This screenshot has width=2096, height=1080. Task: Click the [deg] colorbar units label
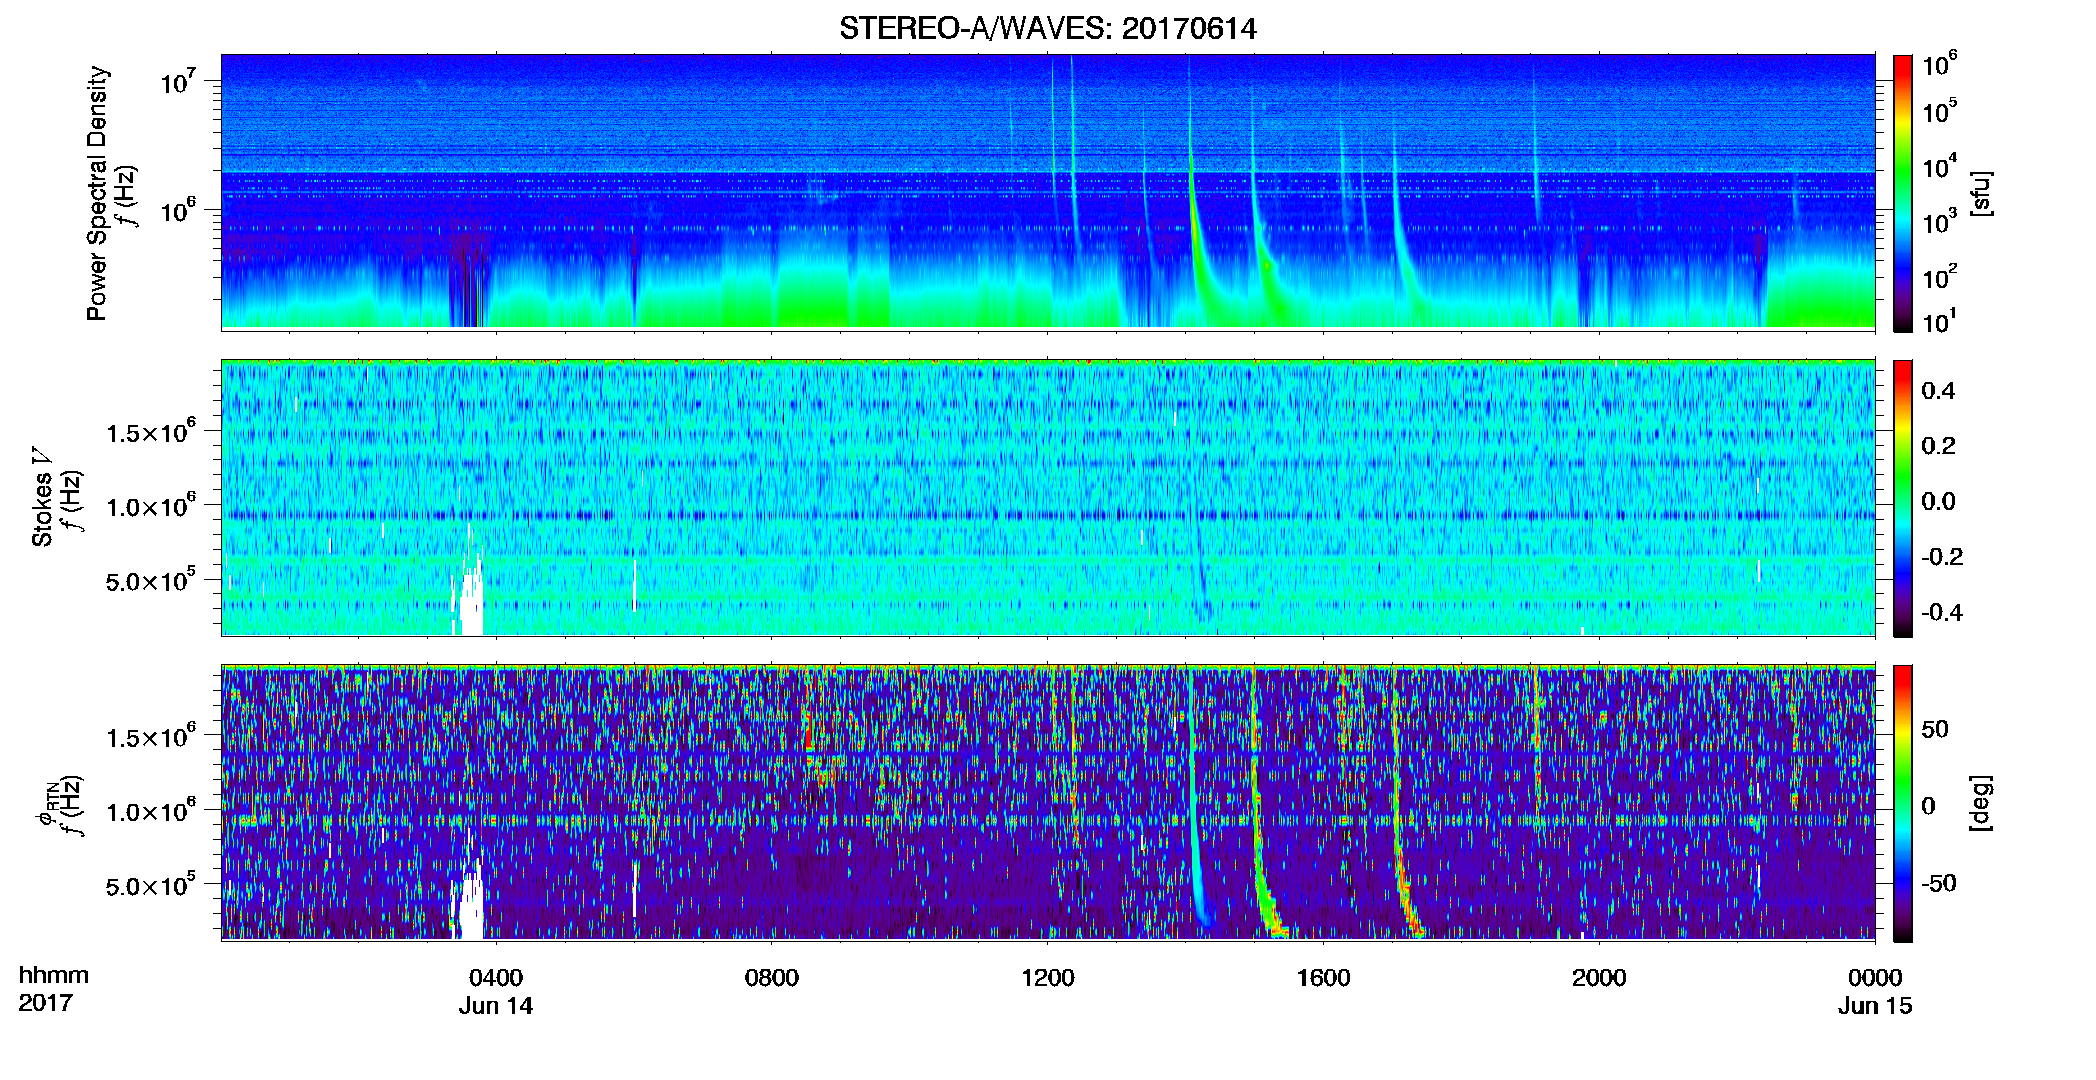pos(1981,803)
